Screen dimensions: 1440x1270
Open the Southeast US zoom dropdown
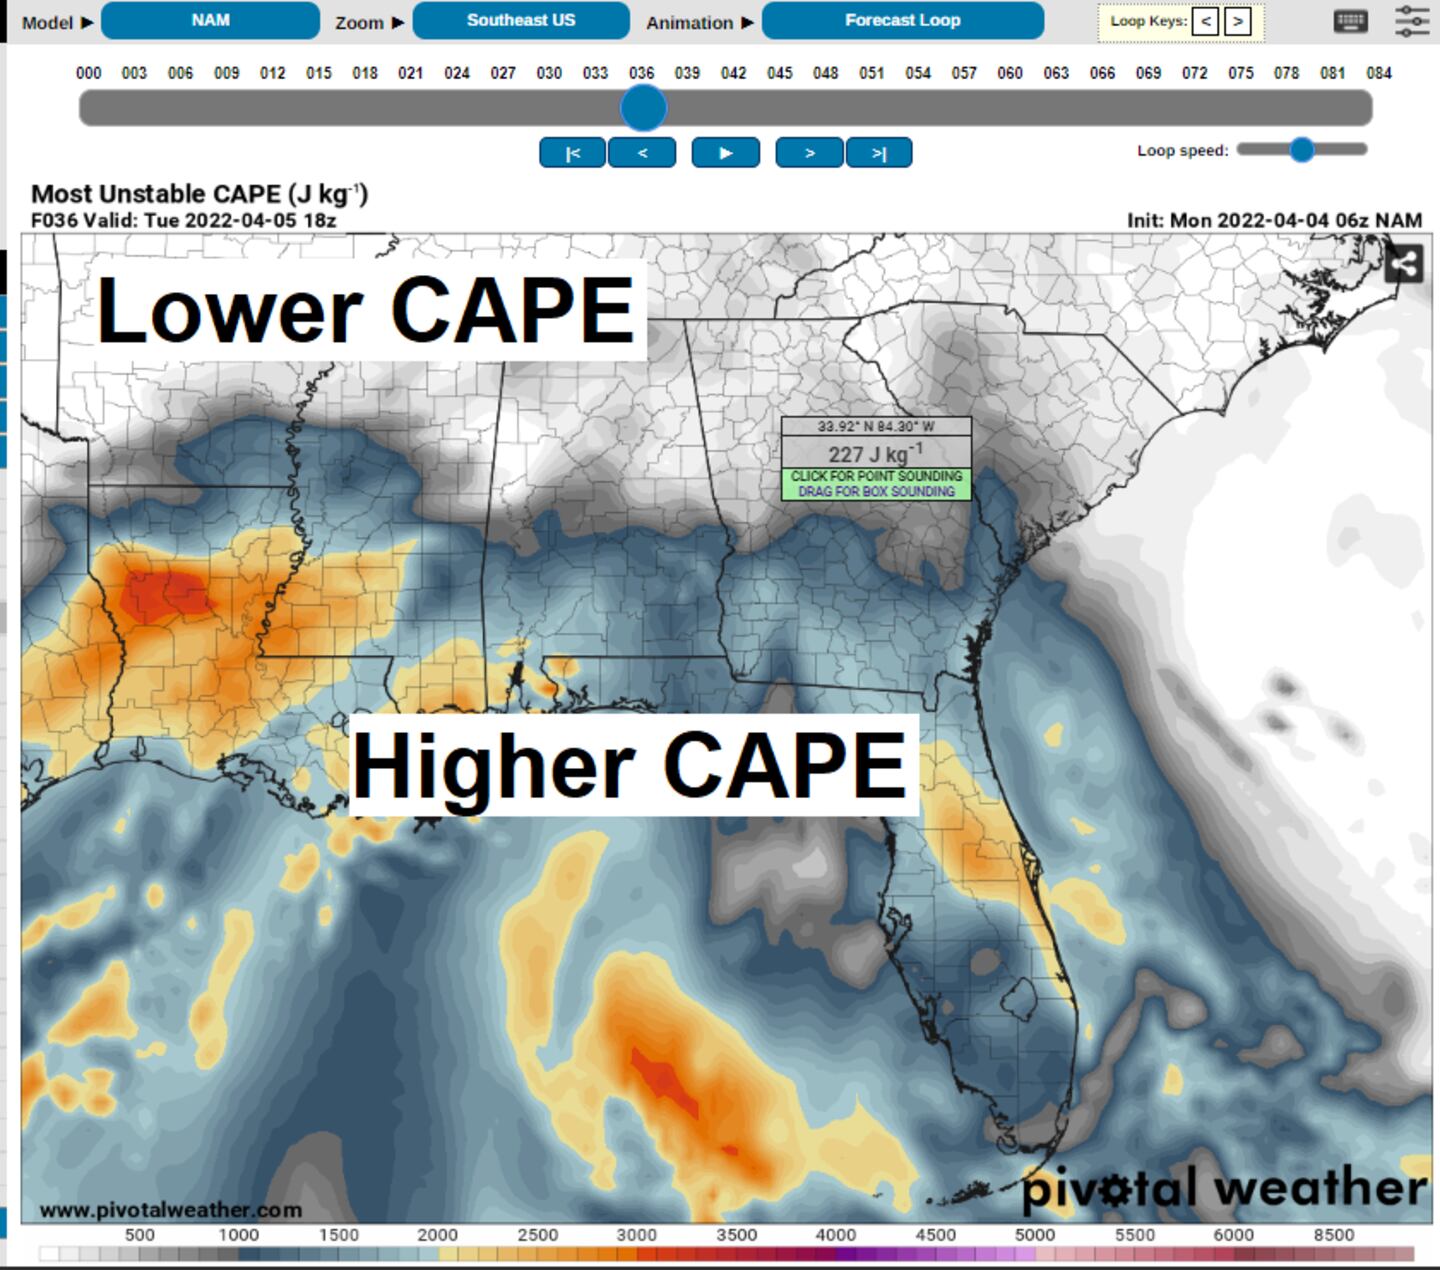click(x=521, y=21)
